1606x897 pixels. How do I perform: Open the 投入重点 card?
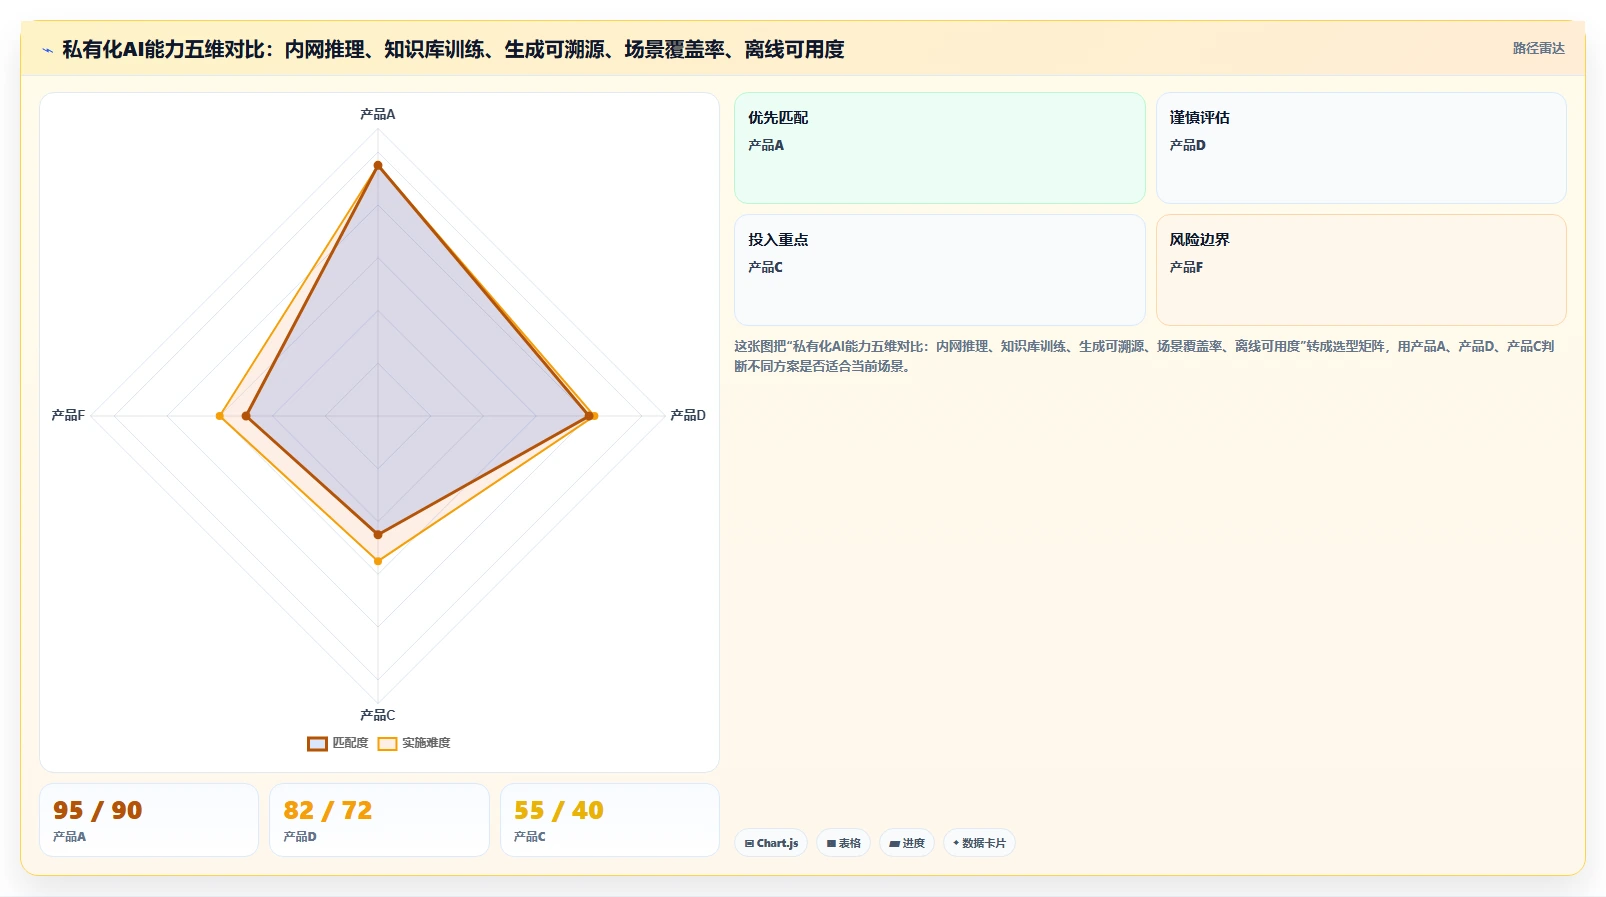point(940,270)
